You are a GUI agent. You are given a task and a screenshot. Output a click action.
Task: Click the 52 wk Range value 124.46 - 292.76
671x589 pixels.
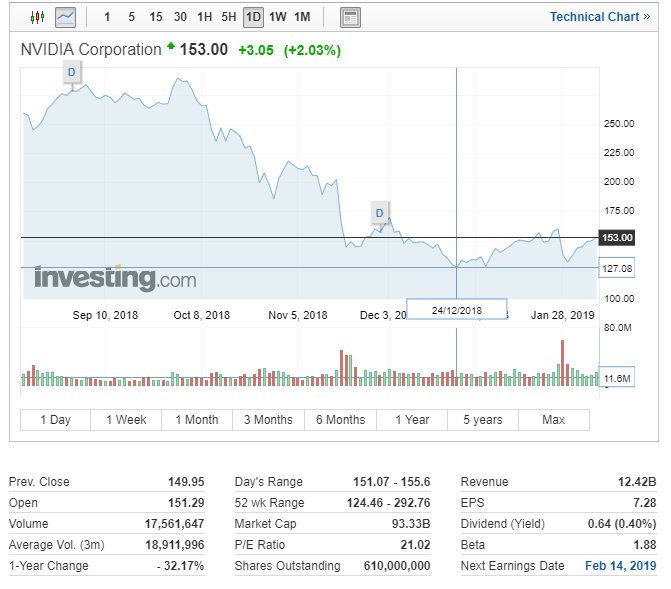point(389,503)
